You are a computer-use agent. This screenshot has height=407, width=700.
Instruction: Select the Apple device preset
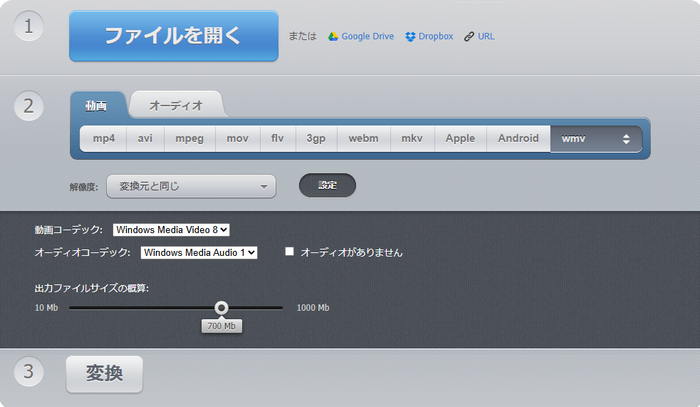tap(460, 138)
